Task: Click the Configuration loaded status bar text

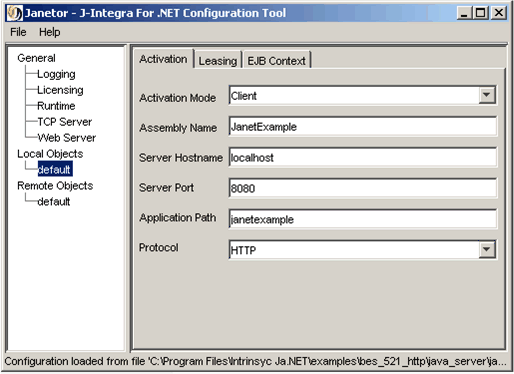Action: click(255, 361)
